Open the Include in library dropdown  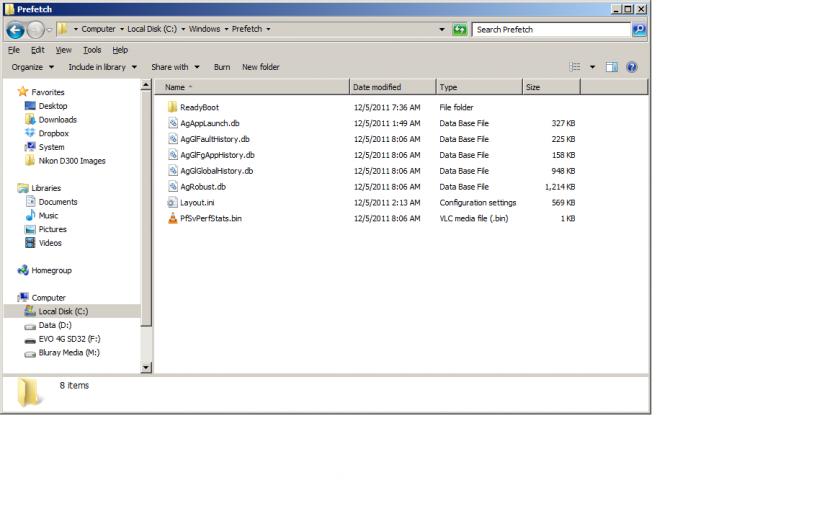pos(102,67)
